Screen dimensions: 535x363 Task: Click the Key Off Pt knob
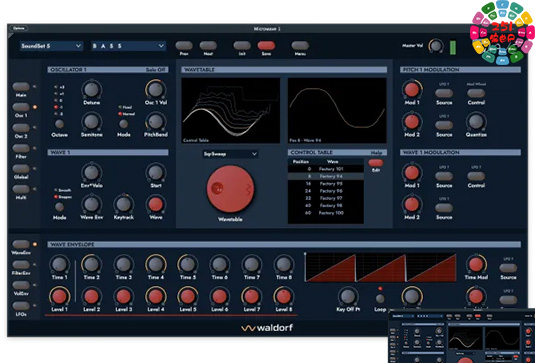tap(348, 296)
